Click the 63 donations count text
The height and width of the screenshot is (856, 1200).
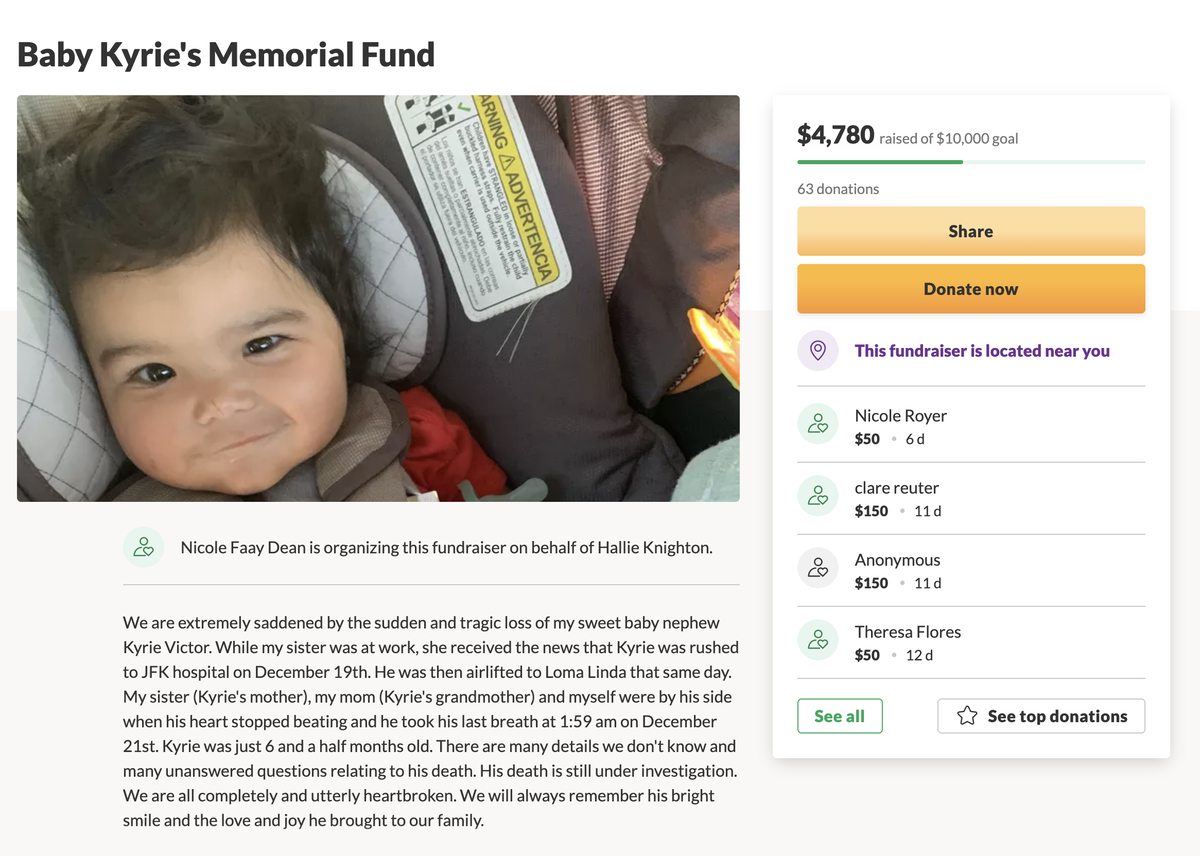838,188
